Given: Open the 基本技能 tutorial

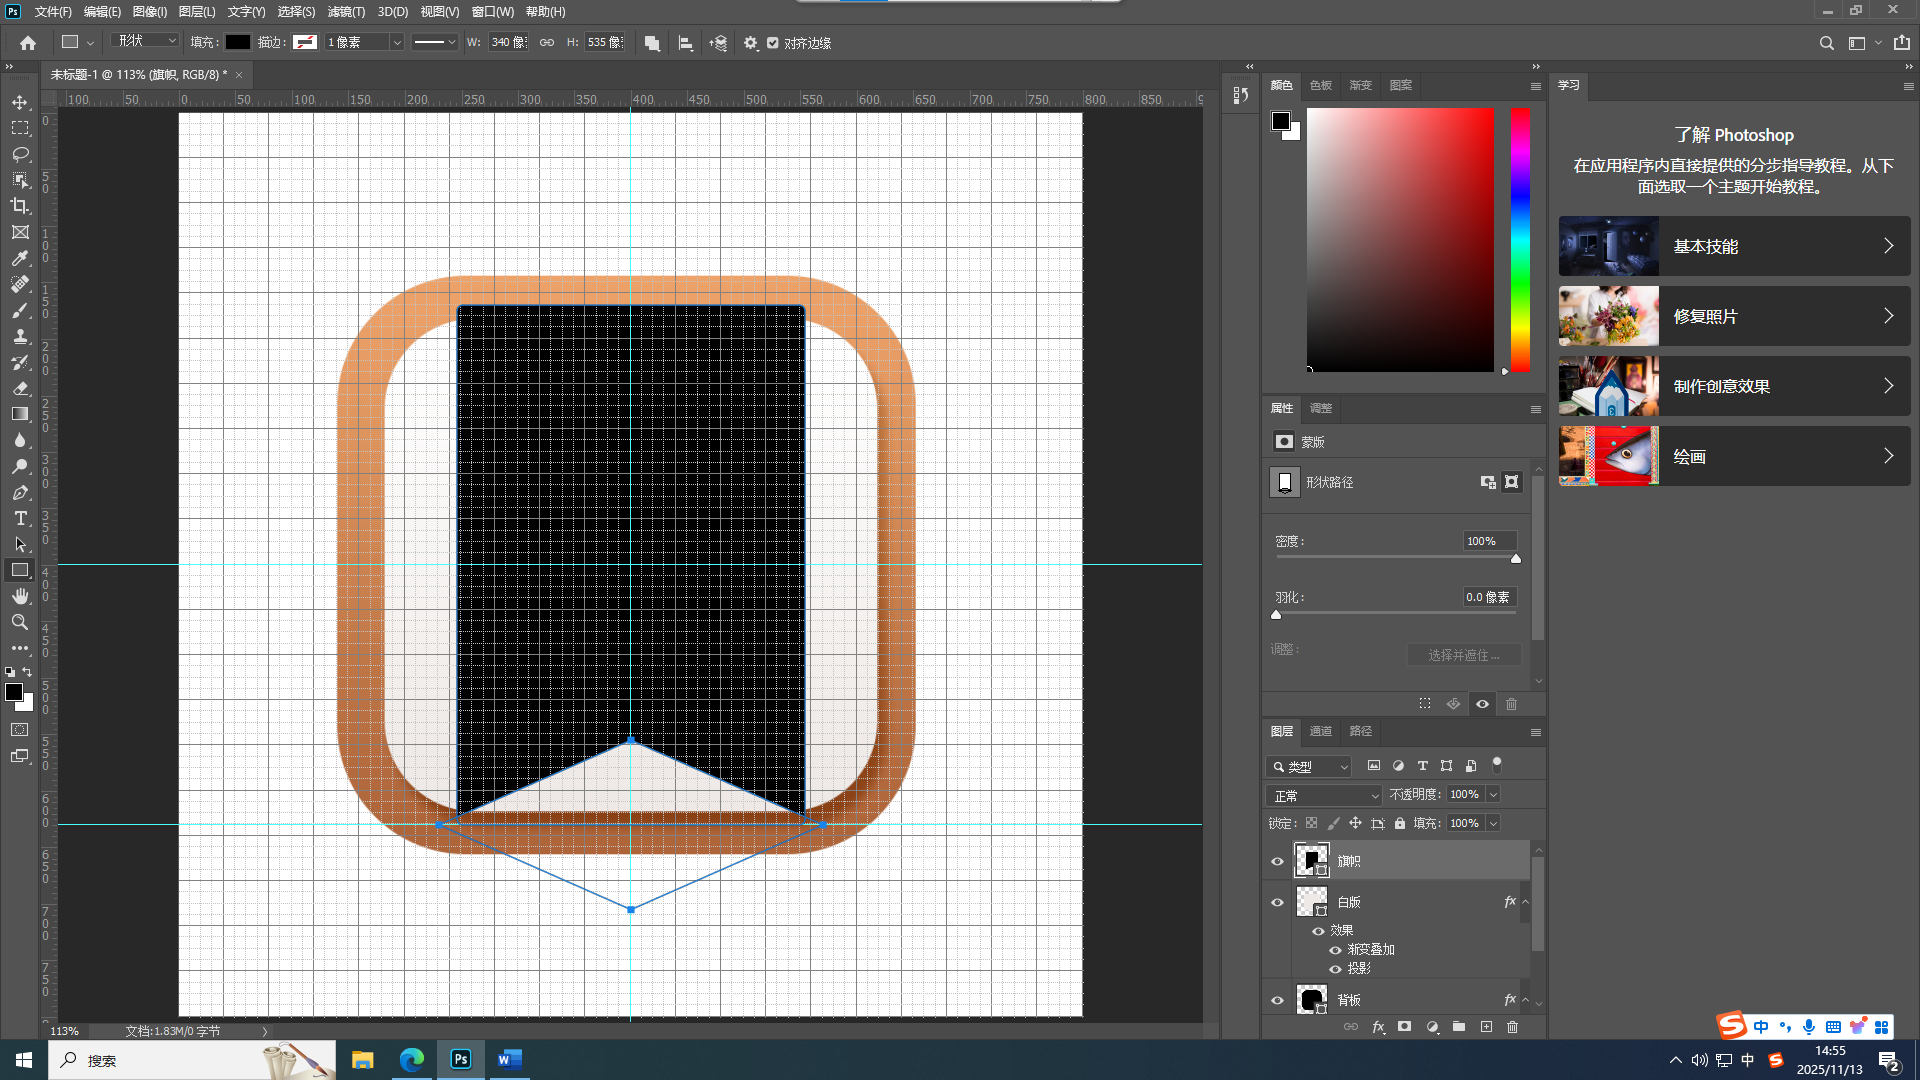Looking at the screenshot, I should coord(1734,246).
